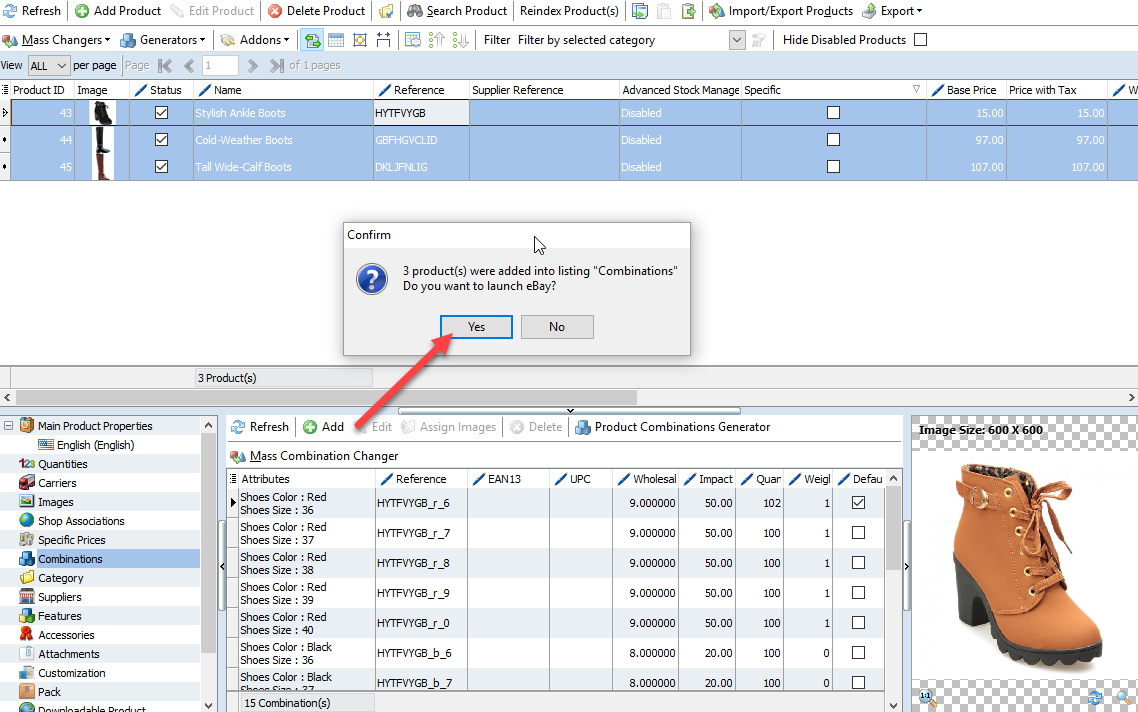Open the Search Product tool
The width and height of the screenshot is (1138, 712).
click(x=457, y=11)
